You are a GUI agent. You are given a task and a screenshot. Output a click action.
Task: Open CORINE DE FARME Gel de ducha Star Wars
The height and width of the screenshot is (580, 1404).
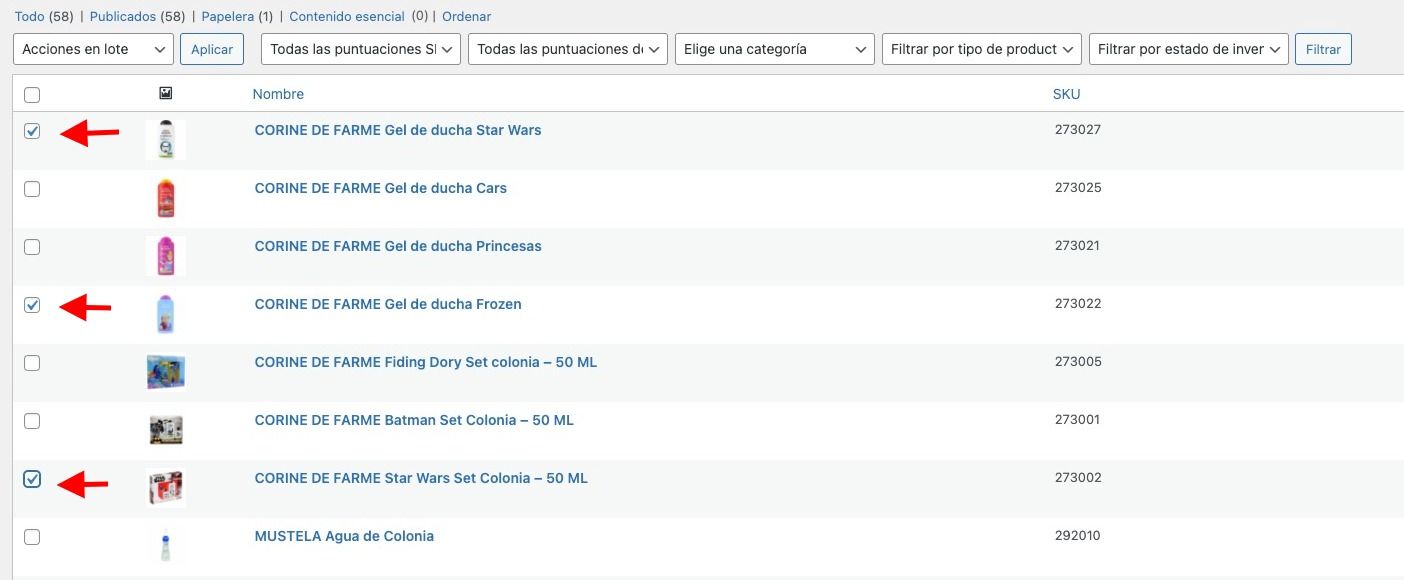pos(398,130)
